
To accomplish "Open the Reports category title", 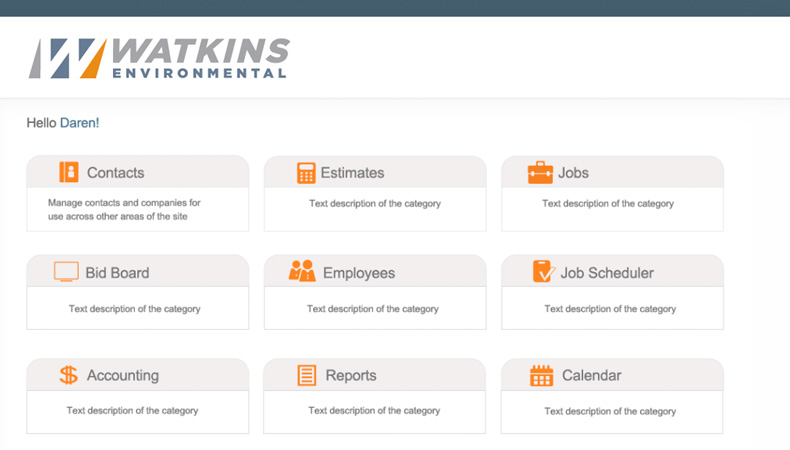I will (x=351, y=375).
